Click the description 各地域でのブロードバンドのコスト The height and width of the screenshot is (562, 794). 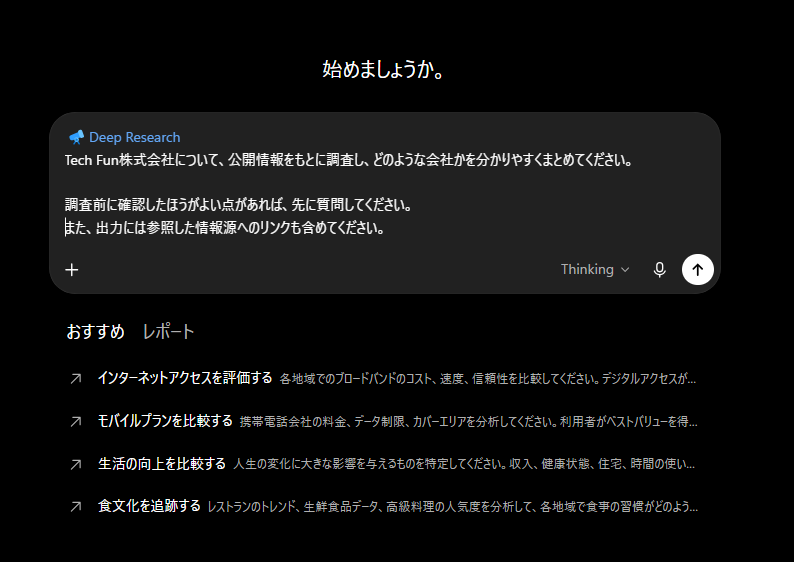coord(488,379)
